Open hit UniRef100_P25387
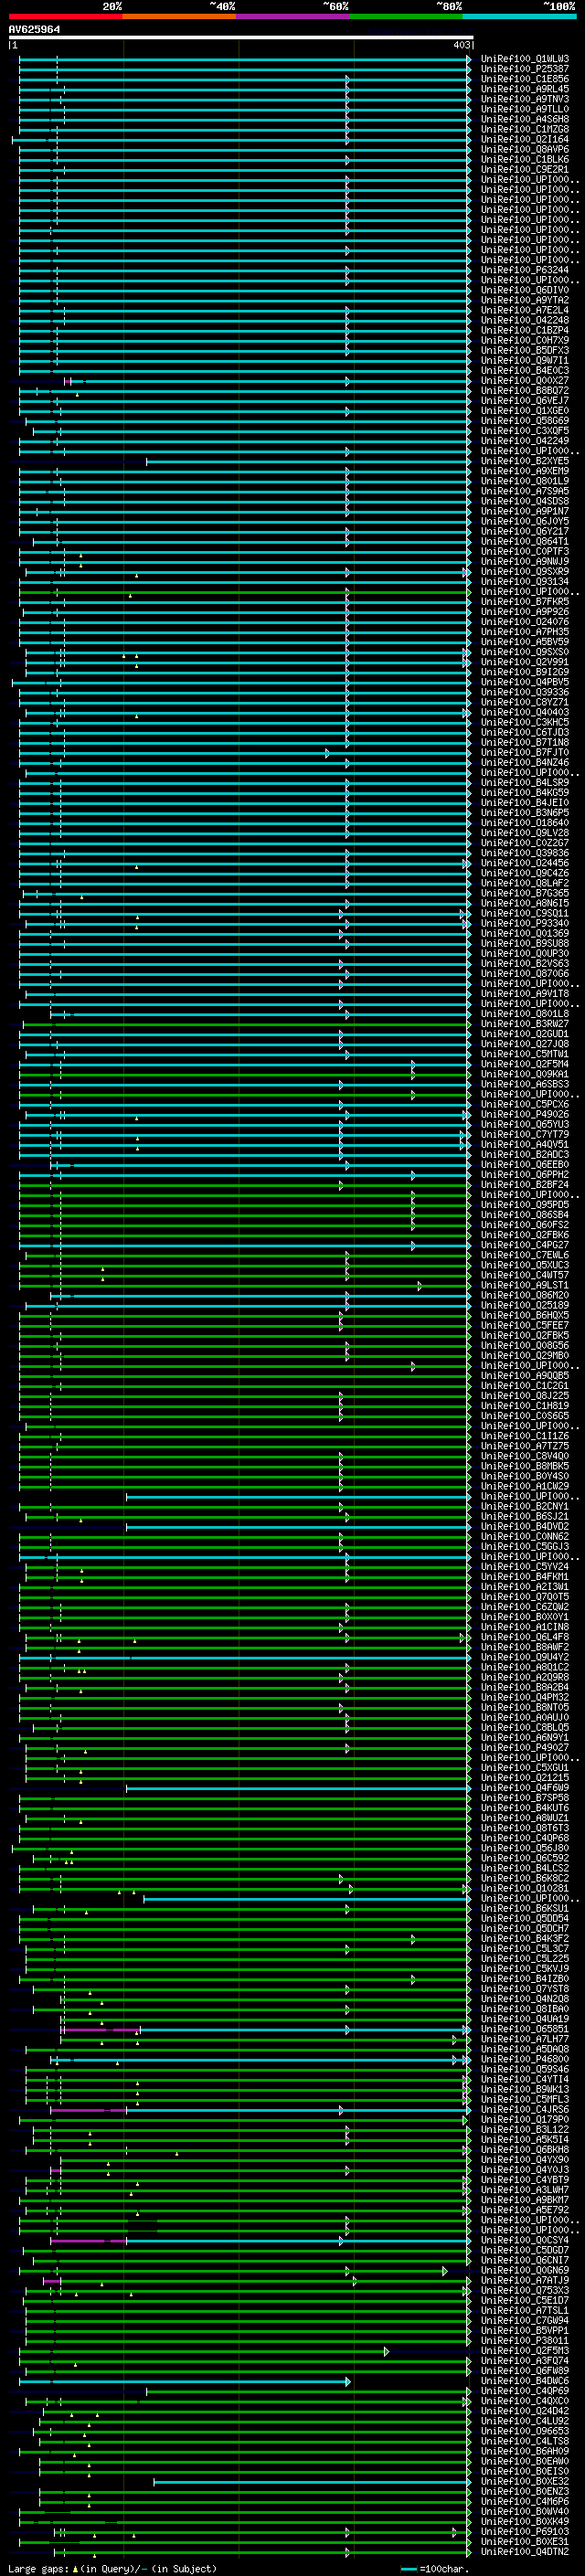585x2576 pixels. coord(525,69)
